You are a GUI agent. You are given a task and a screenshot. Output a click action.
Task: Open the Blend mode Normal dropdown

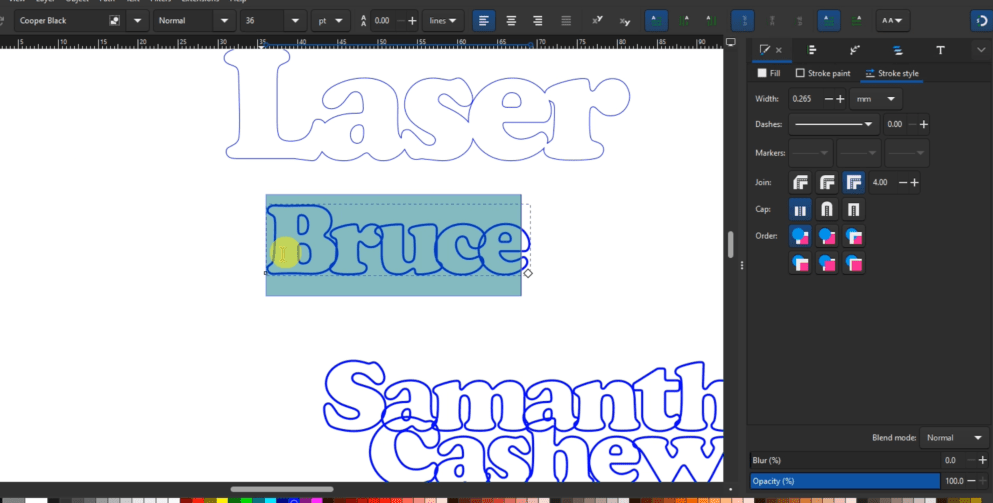(x=953, y=438)
